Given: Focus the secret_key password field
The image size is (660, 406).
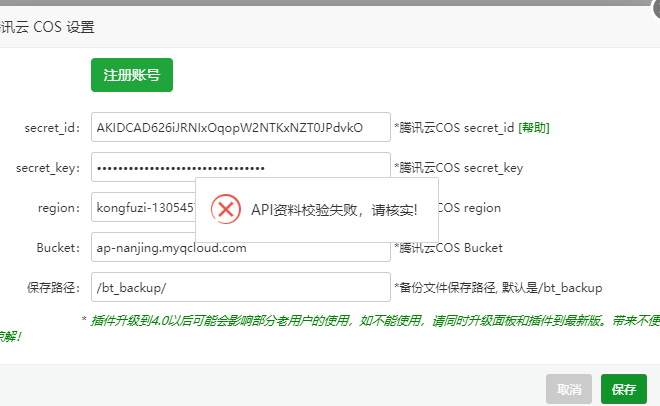Looking at the screenshot, I should pyautogui.click(x=241, y=165).
